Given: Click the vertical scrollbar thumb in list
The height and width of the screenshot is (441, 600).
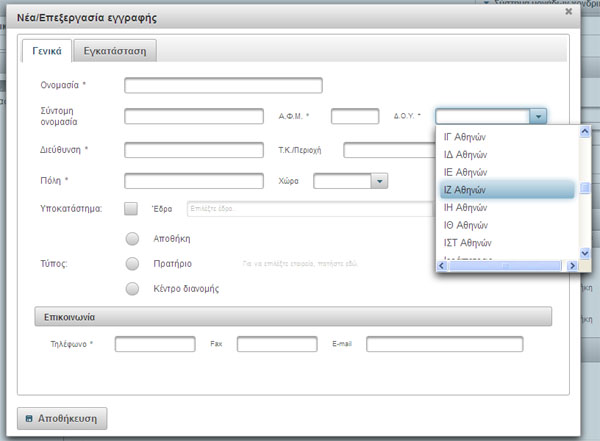Looking at the screenshot, I should point(585,188).
